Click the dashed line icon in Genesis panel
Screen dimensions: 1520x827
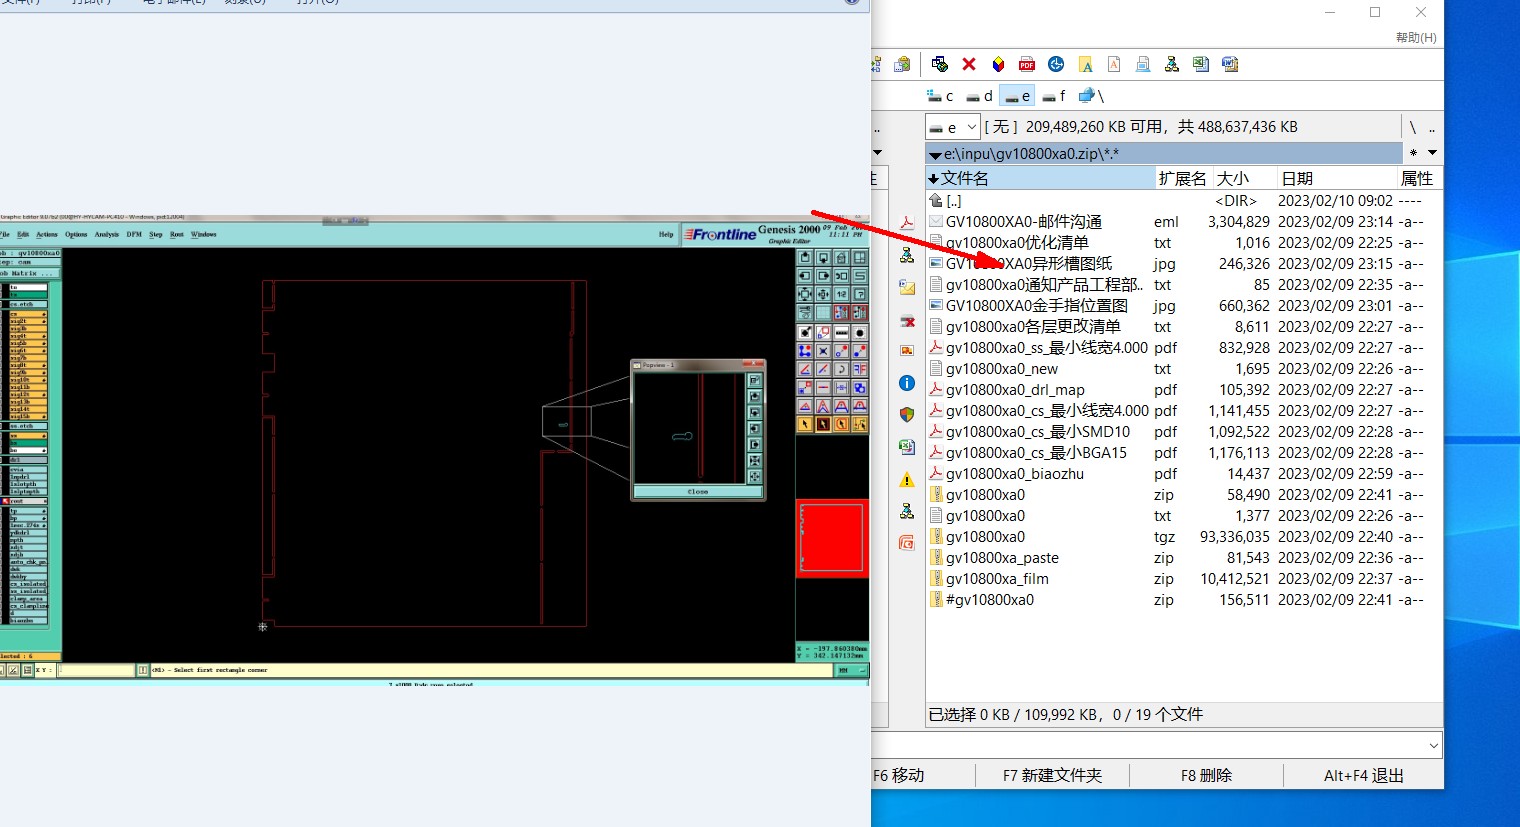click(x=841, y=333)
